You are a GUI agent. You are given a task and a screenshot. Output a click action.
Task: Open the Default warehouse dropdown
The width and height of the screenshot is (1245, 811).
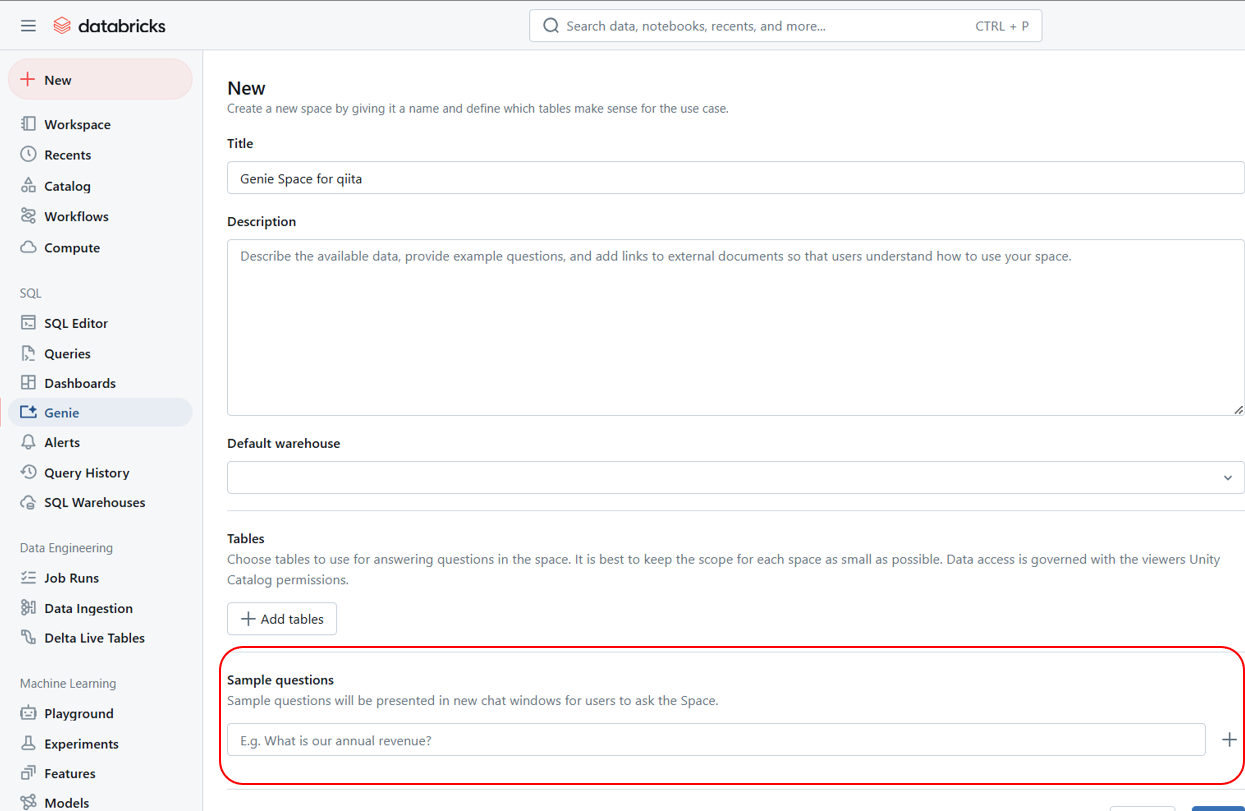735,477
